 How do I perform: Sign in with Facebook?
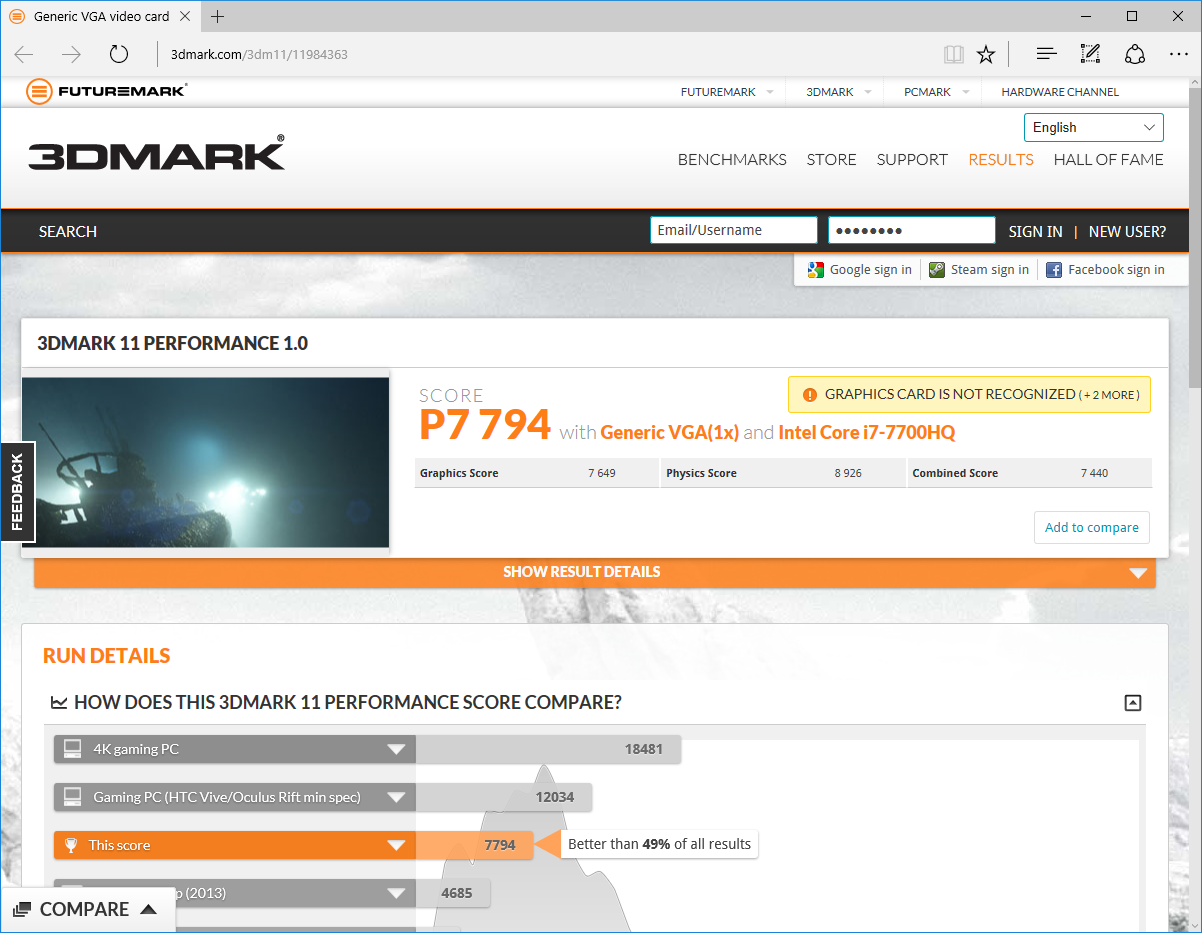coord(1105,269)
